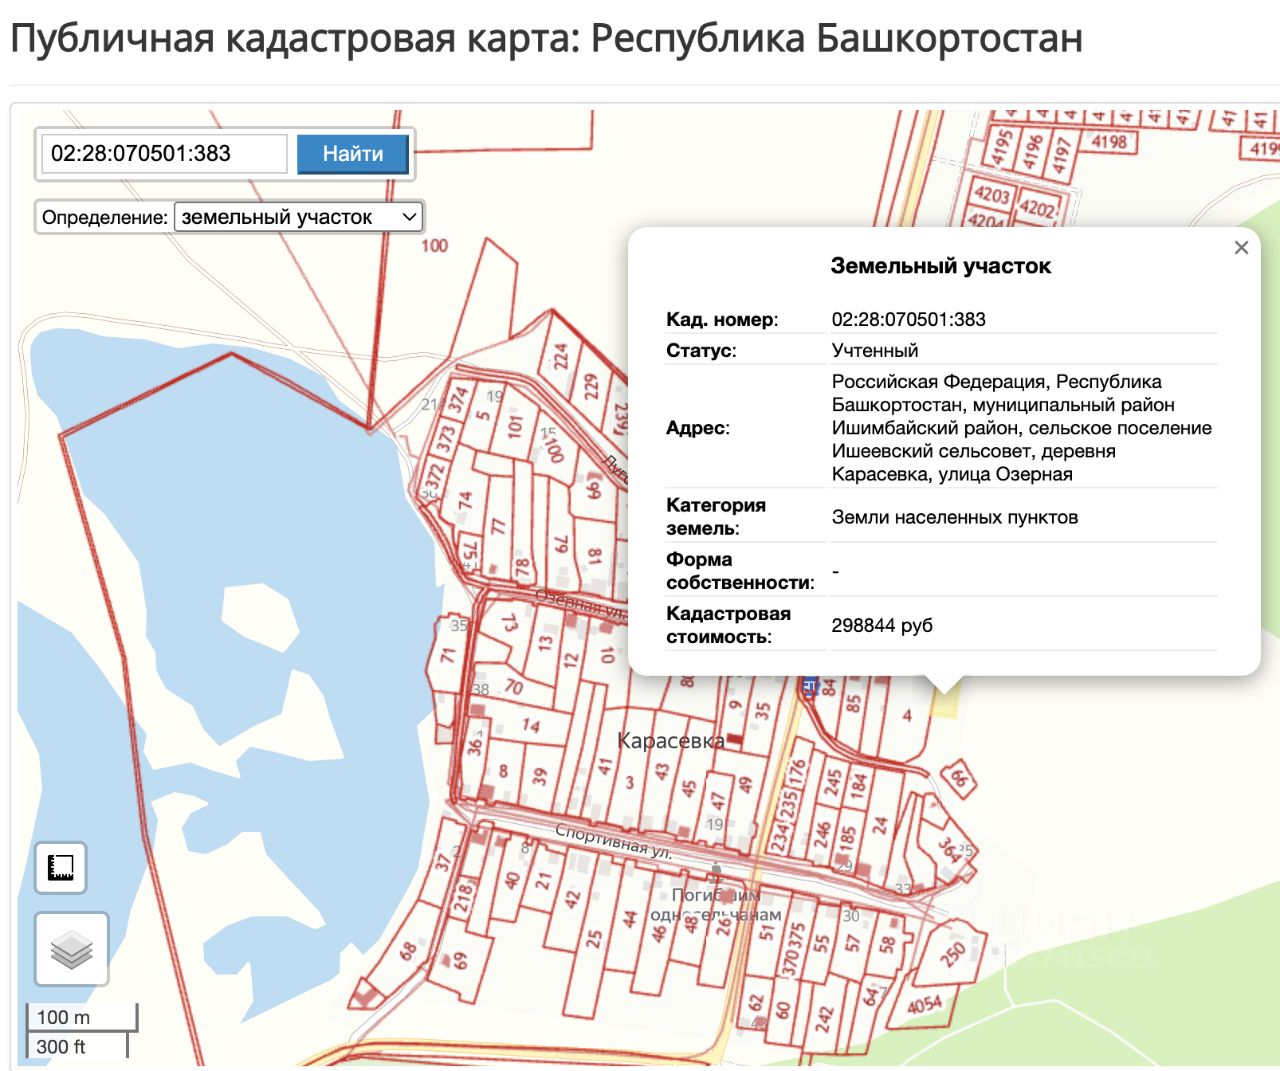The width and height of the screenshot is (1280, 1071).
Task: Select parcel 250 on the map
Action: [x=953, y=952]
